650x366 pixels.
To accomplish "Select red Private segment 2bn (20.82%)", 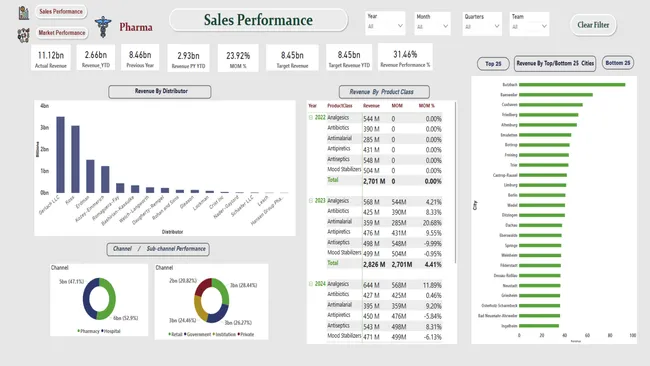I will [203, 286].
